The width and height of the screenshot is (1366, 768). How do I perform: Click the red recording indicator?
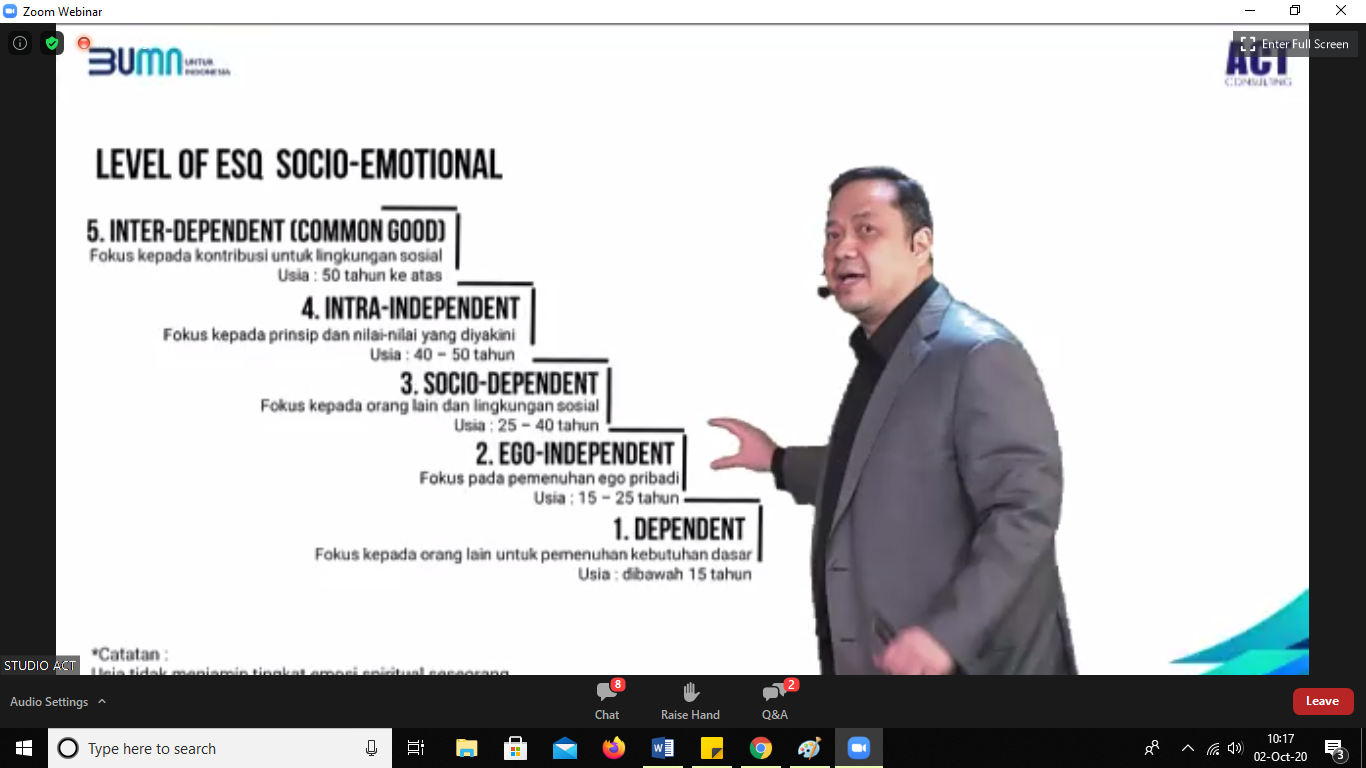click(x=84, y=43)
